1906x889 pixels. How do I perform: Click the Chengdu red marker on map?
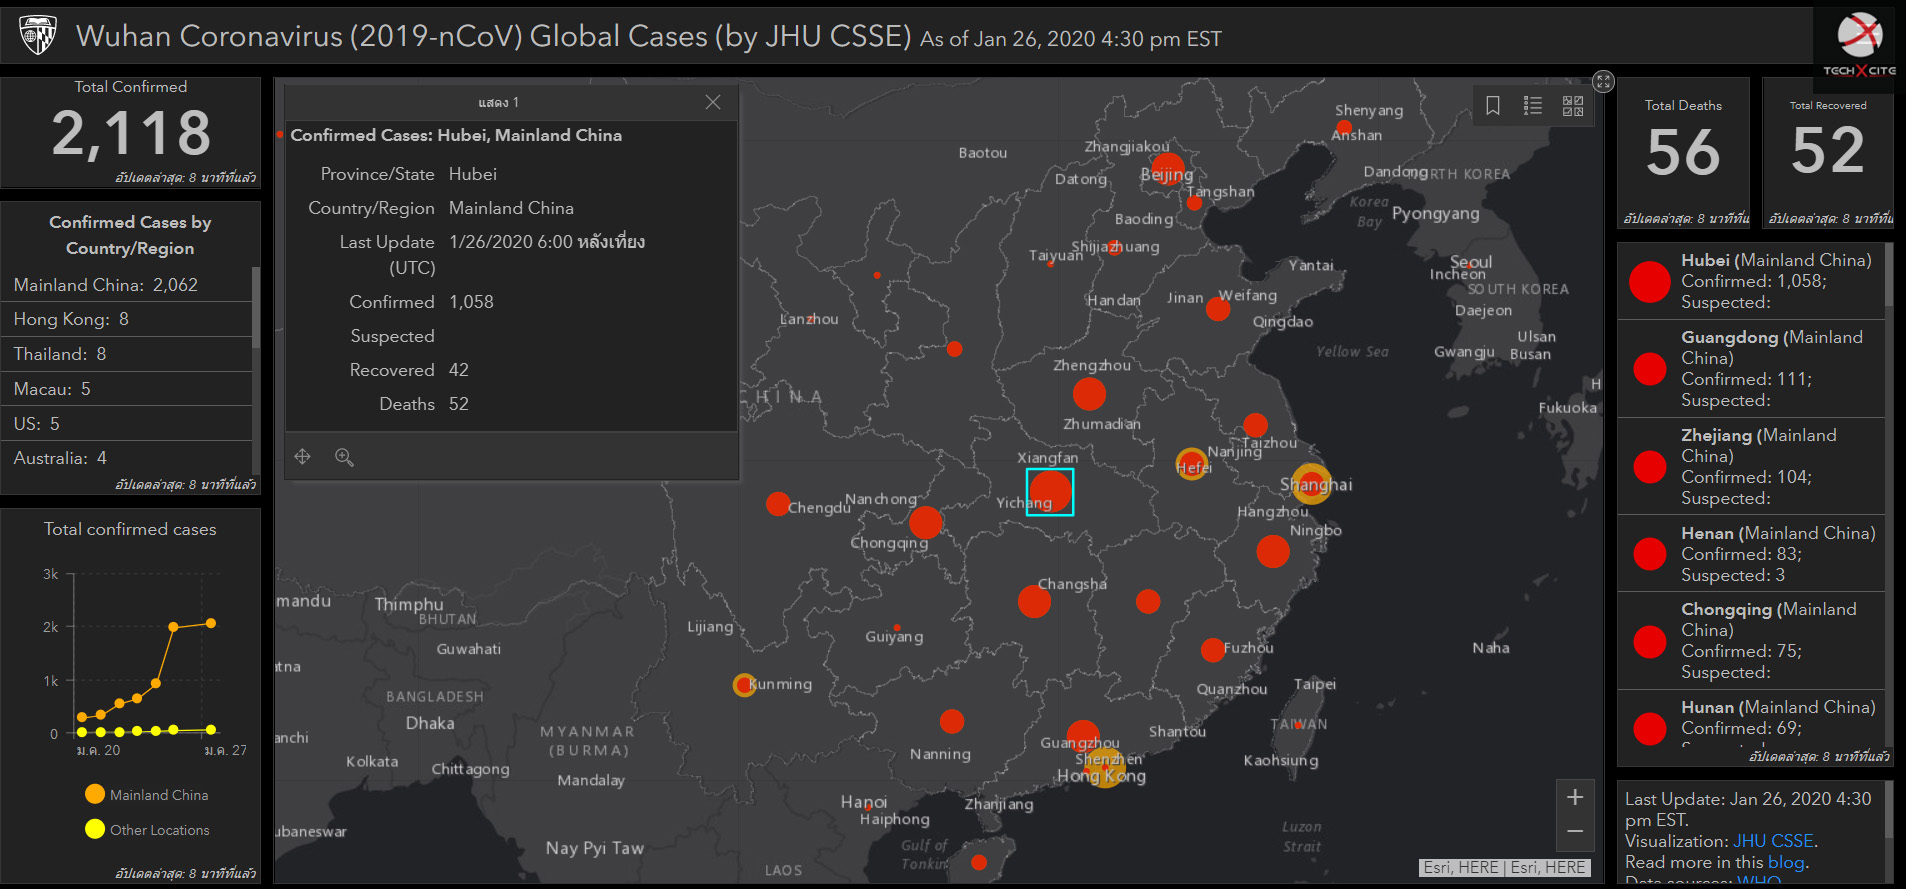(778, 504)
